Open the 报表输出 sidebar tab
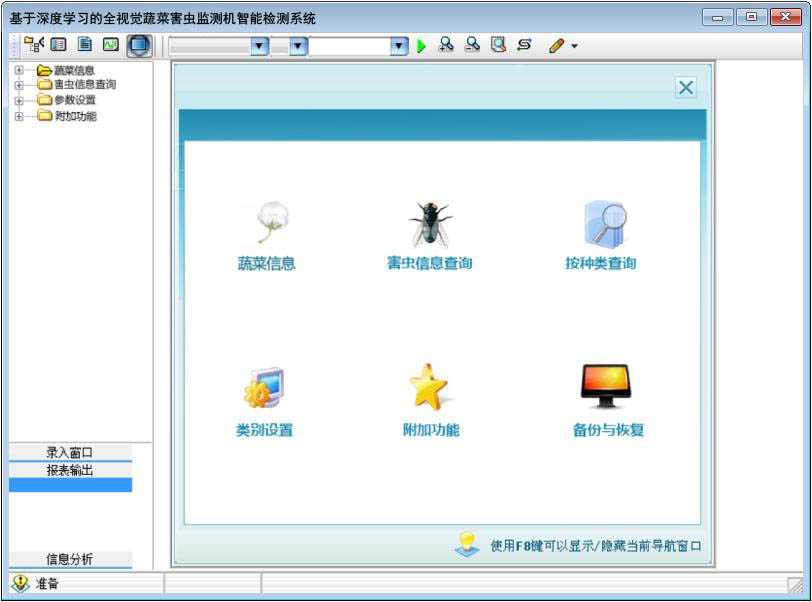 pyautogui.click(x=70, y=470)
